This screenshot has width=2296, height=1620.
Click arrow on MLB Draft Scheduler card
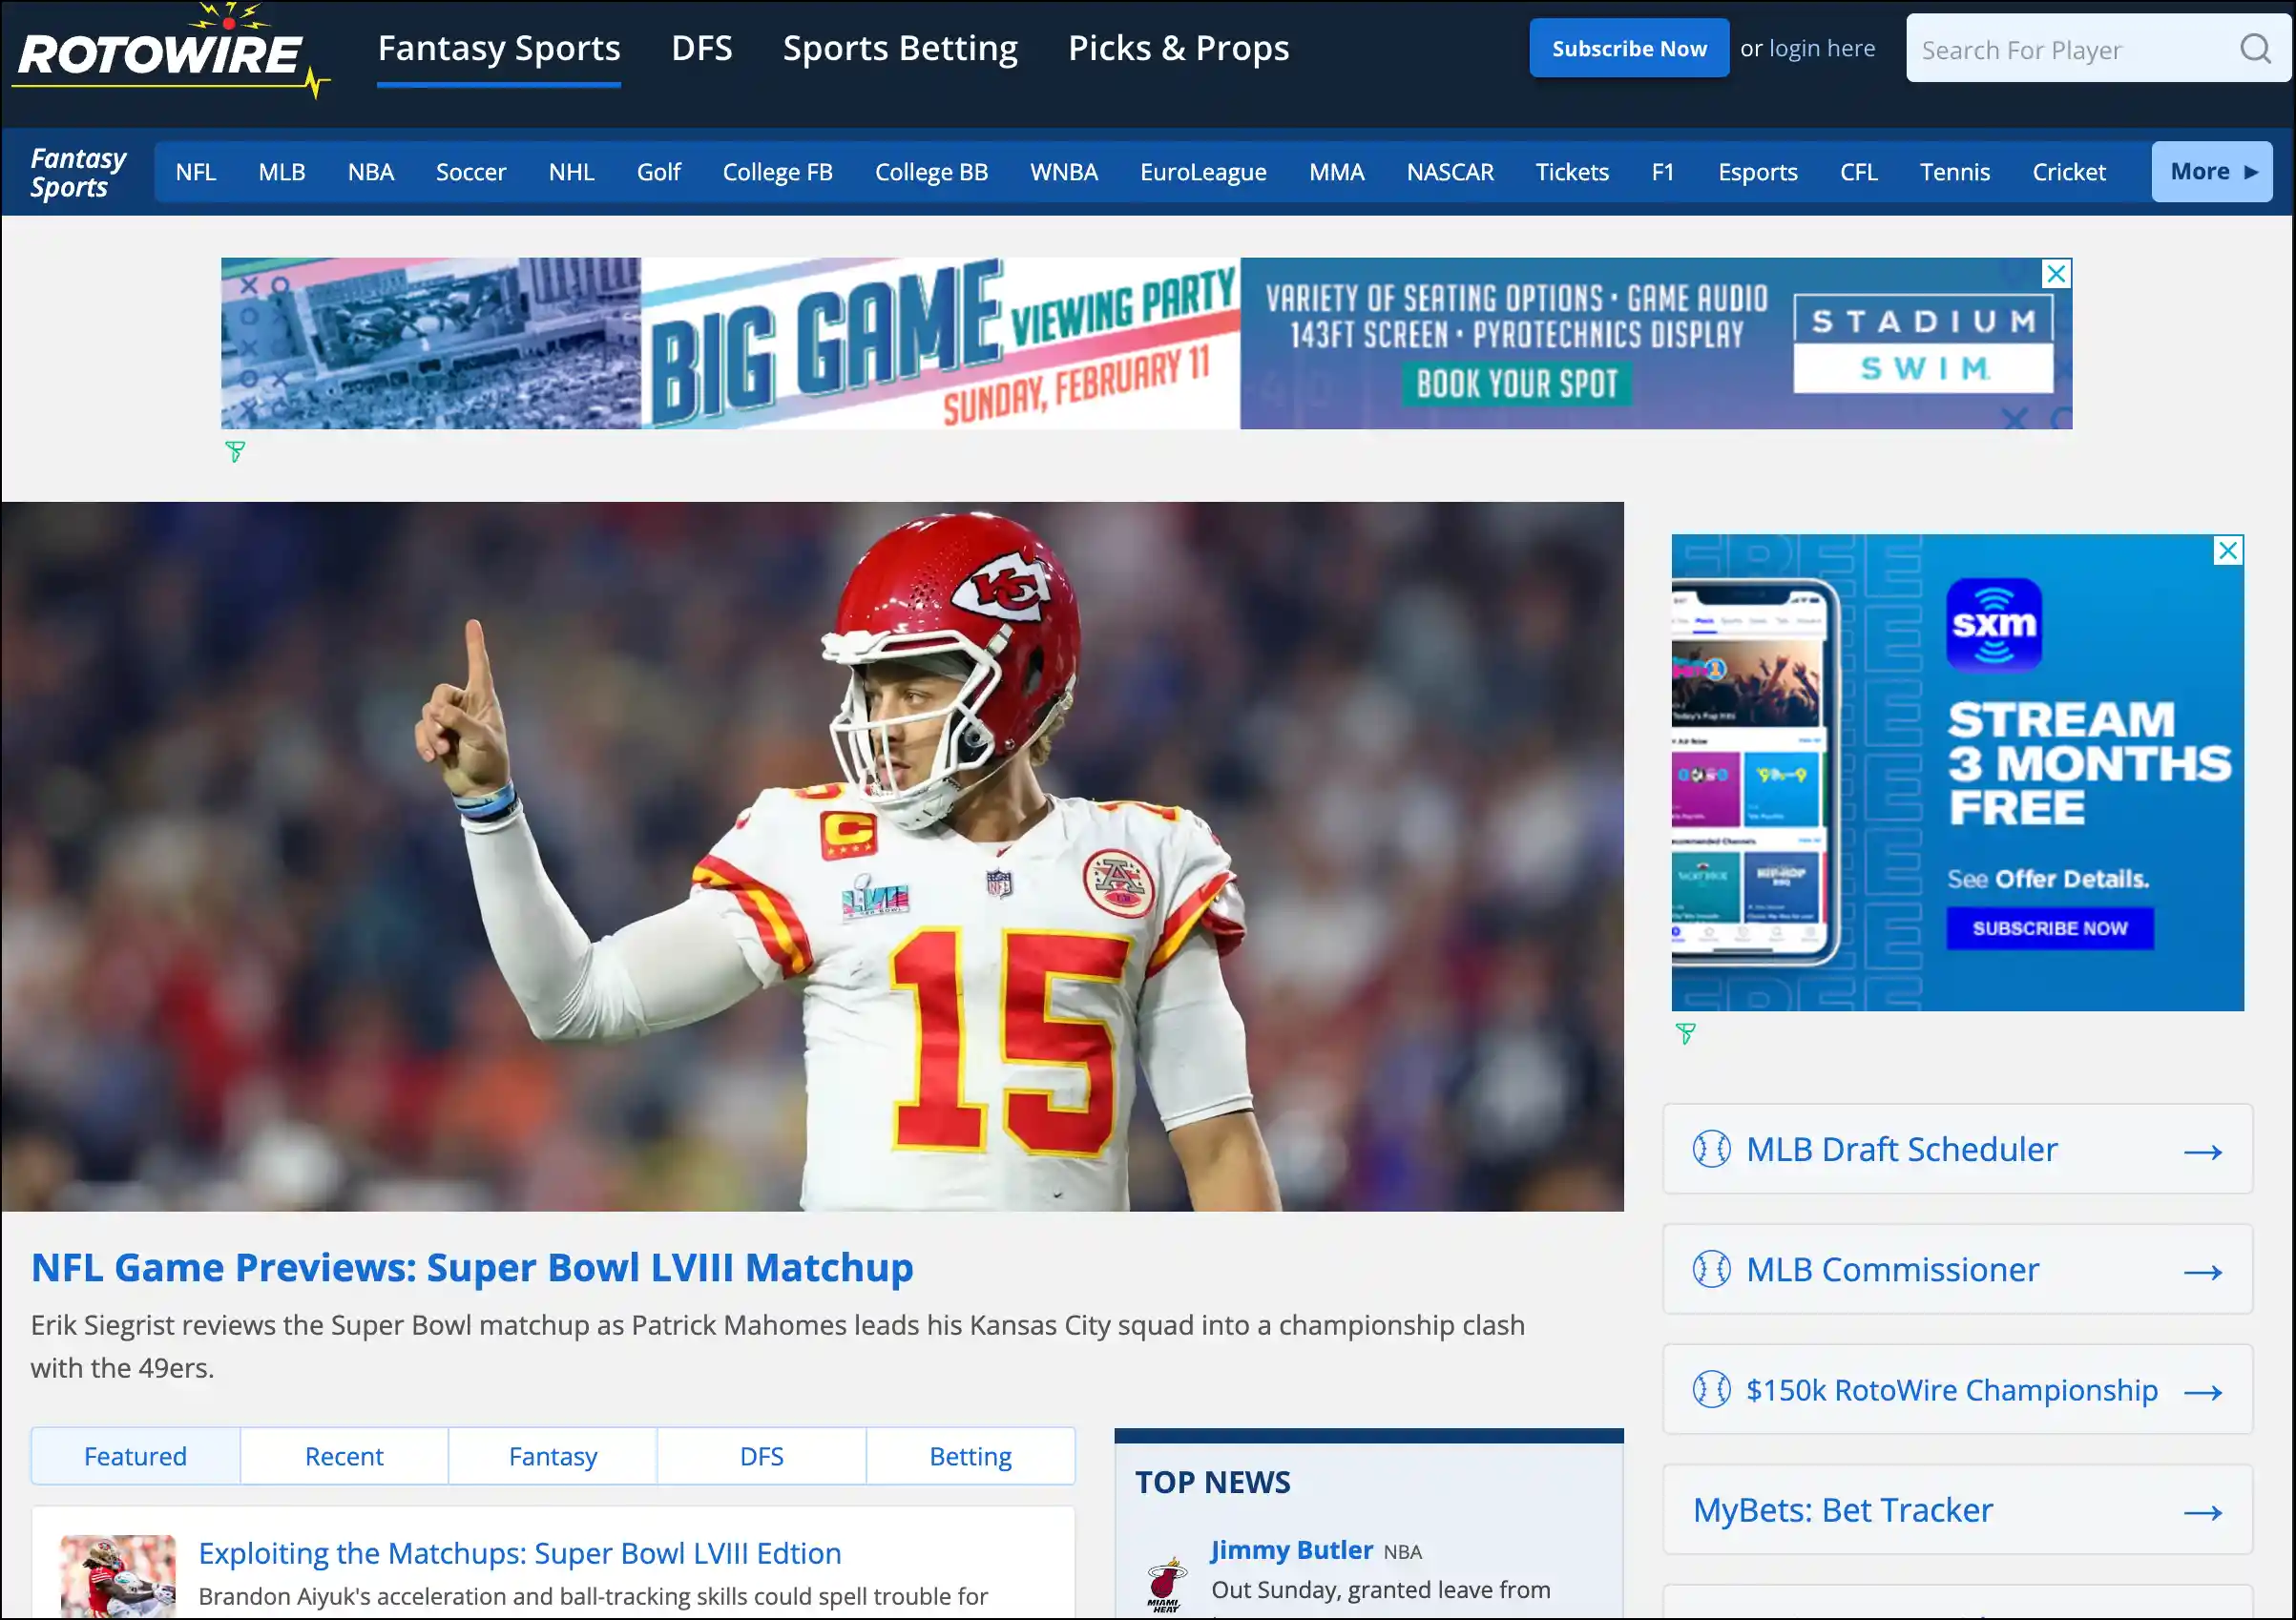point(2203,1152)
